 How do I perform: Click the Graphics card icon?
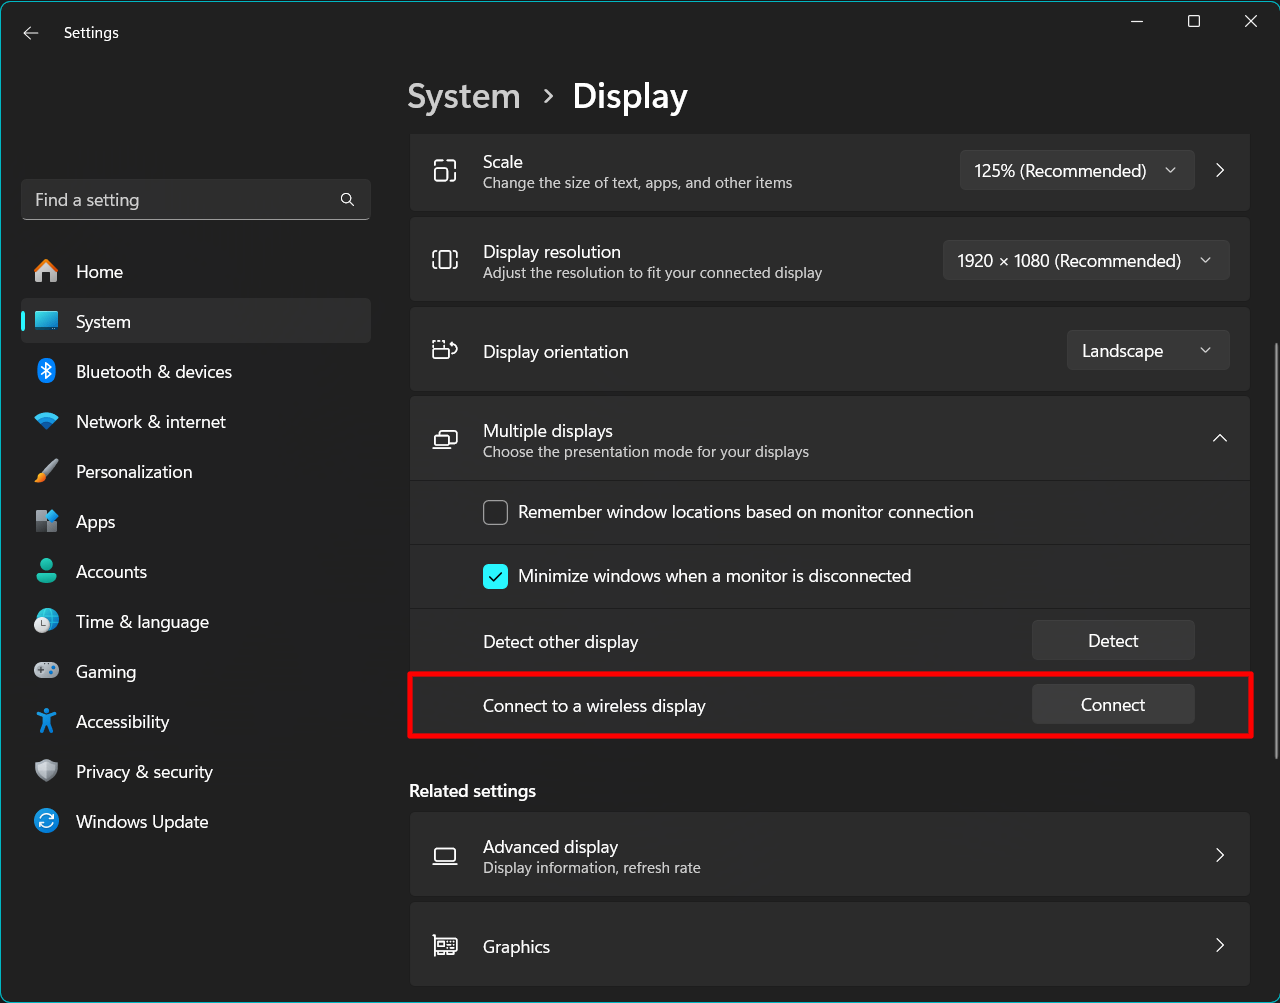(445, 945)
